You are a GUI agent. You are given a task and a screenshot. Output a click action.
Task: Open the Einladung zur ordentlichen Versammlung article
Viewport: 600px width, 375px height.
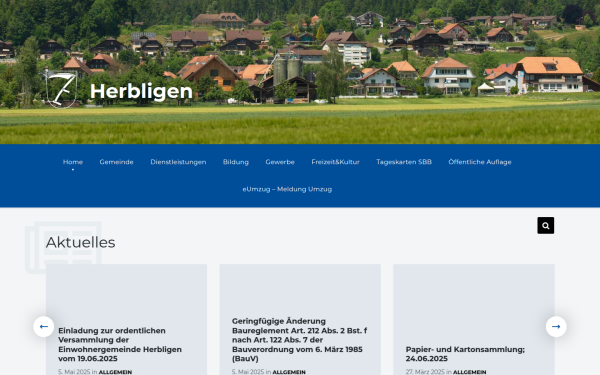pyautogui.click(x=120, y=344)
